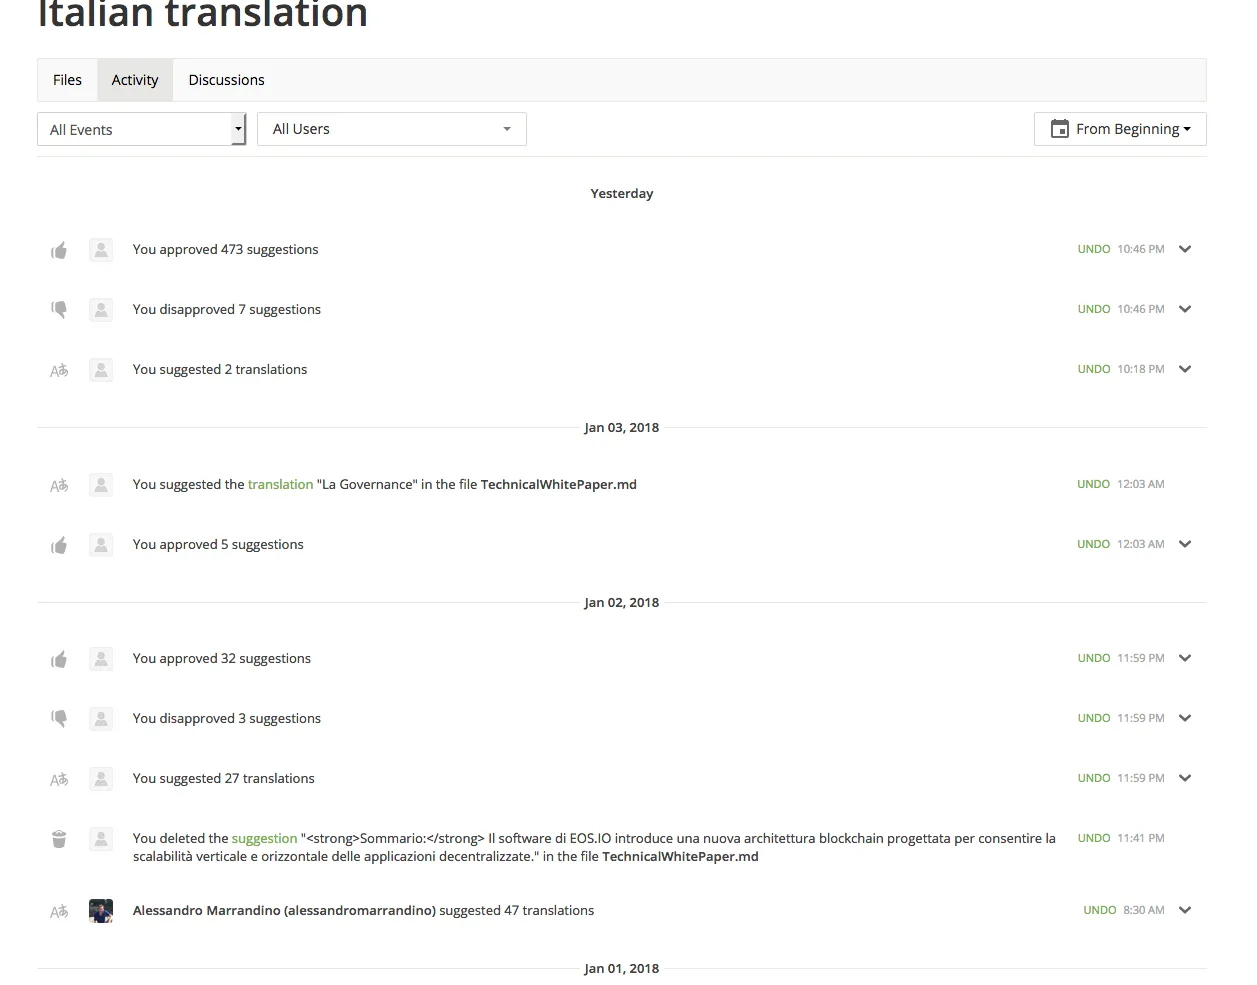Undo disapproval of 3 suggestions
The height and width of the screenshot is (985, 1257).
1094,718
